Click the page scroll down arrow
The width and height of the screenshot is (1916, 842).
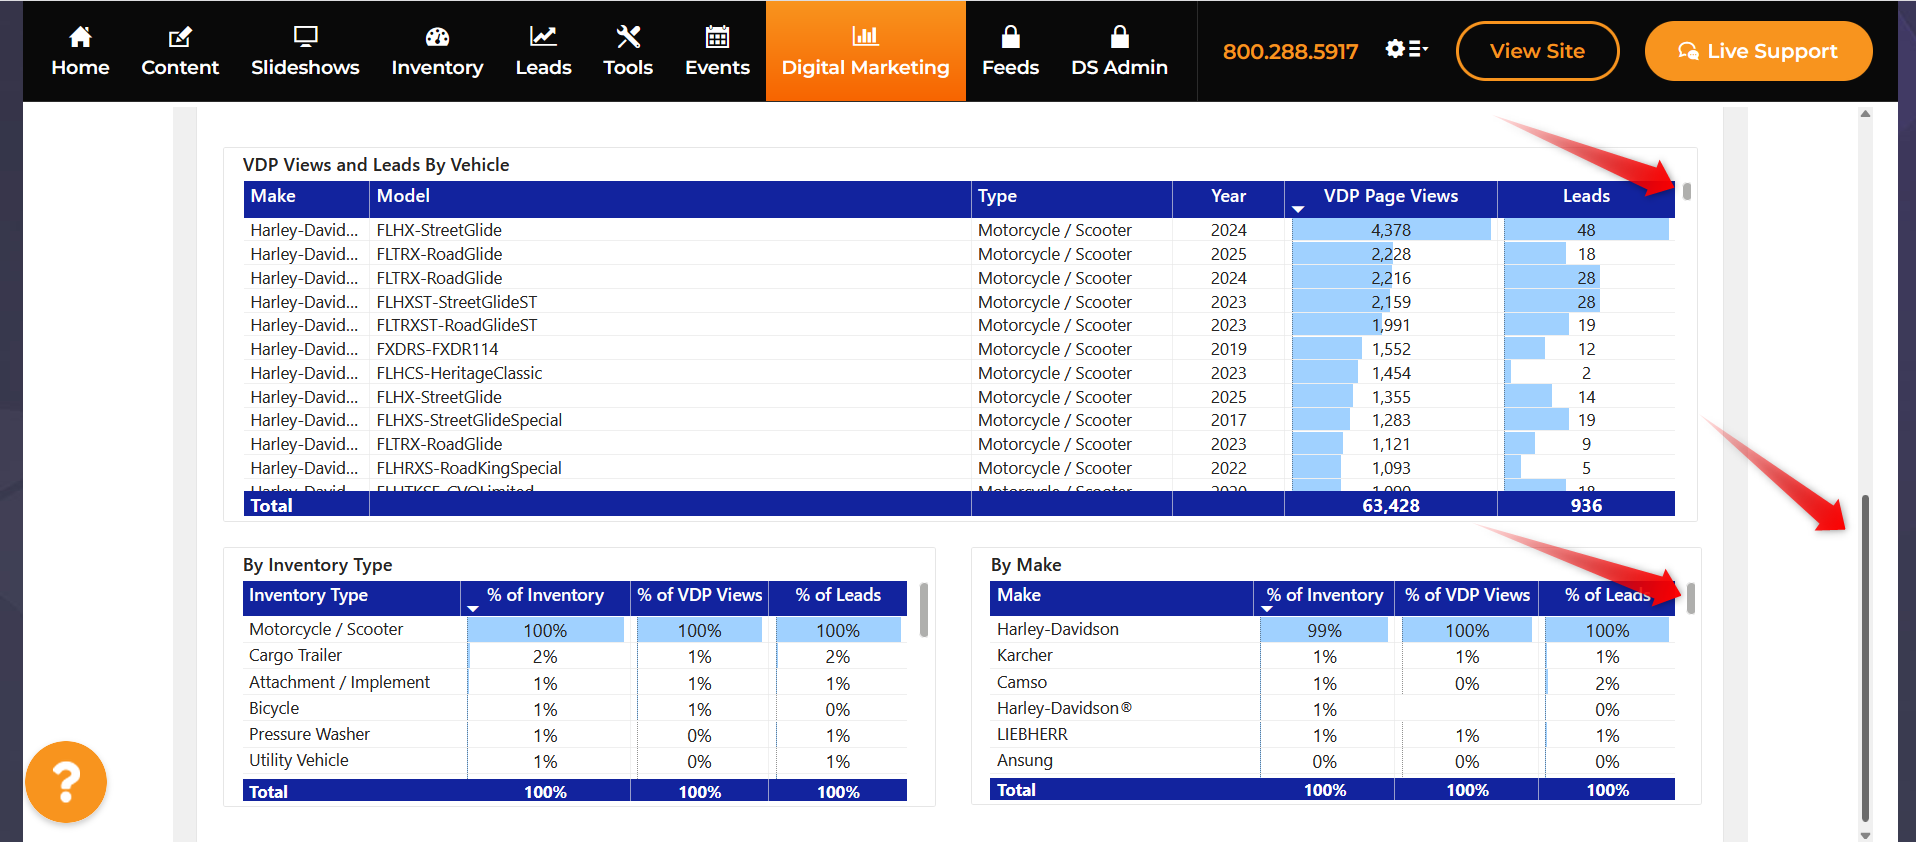(x=1865, y=835)
